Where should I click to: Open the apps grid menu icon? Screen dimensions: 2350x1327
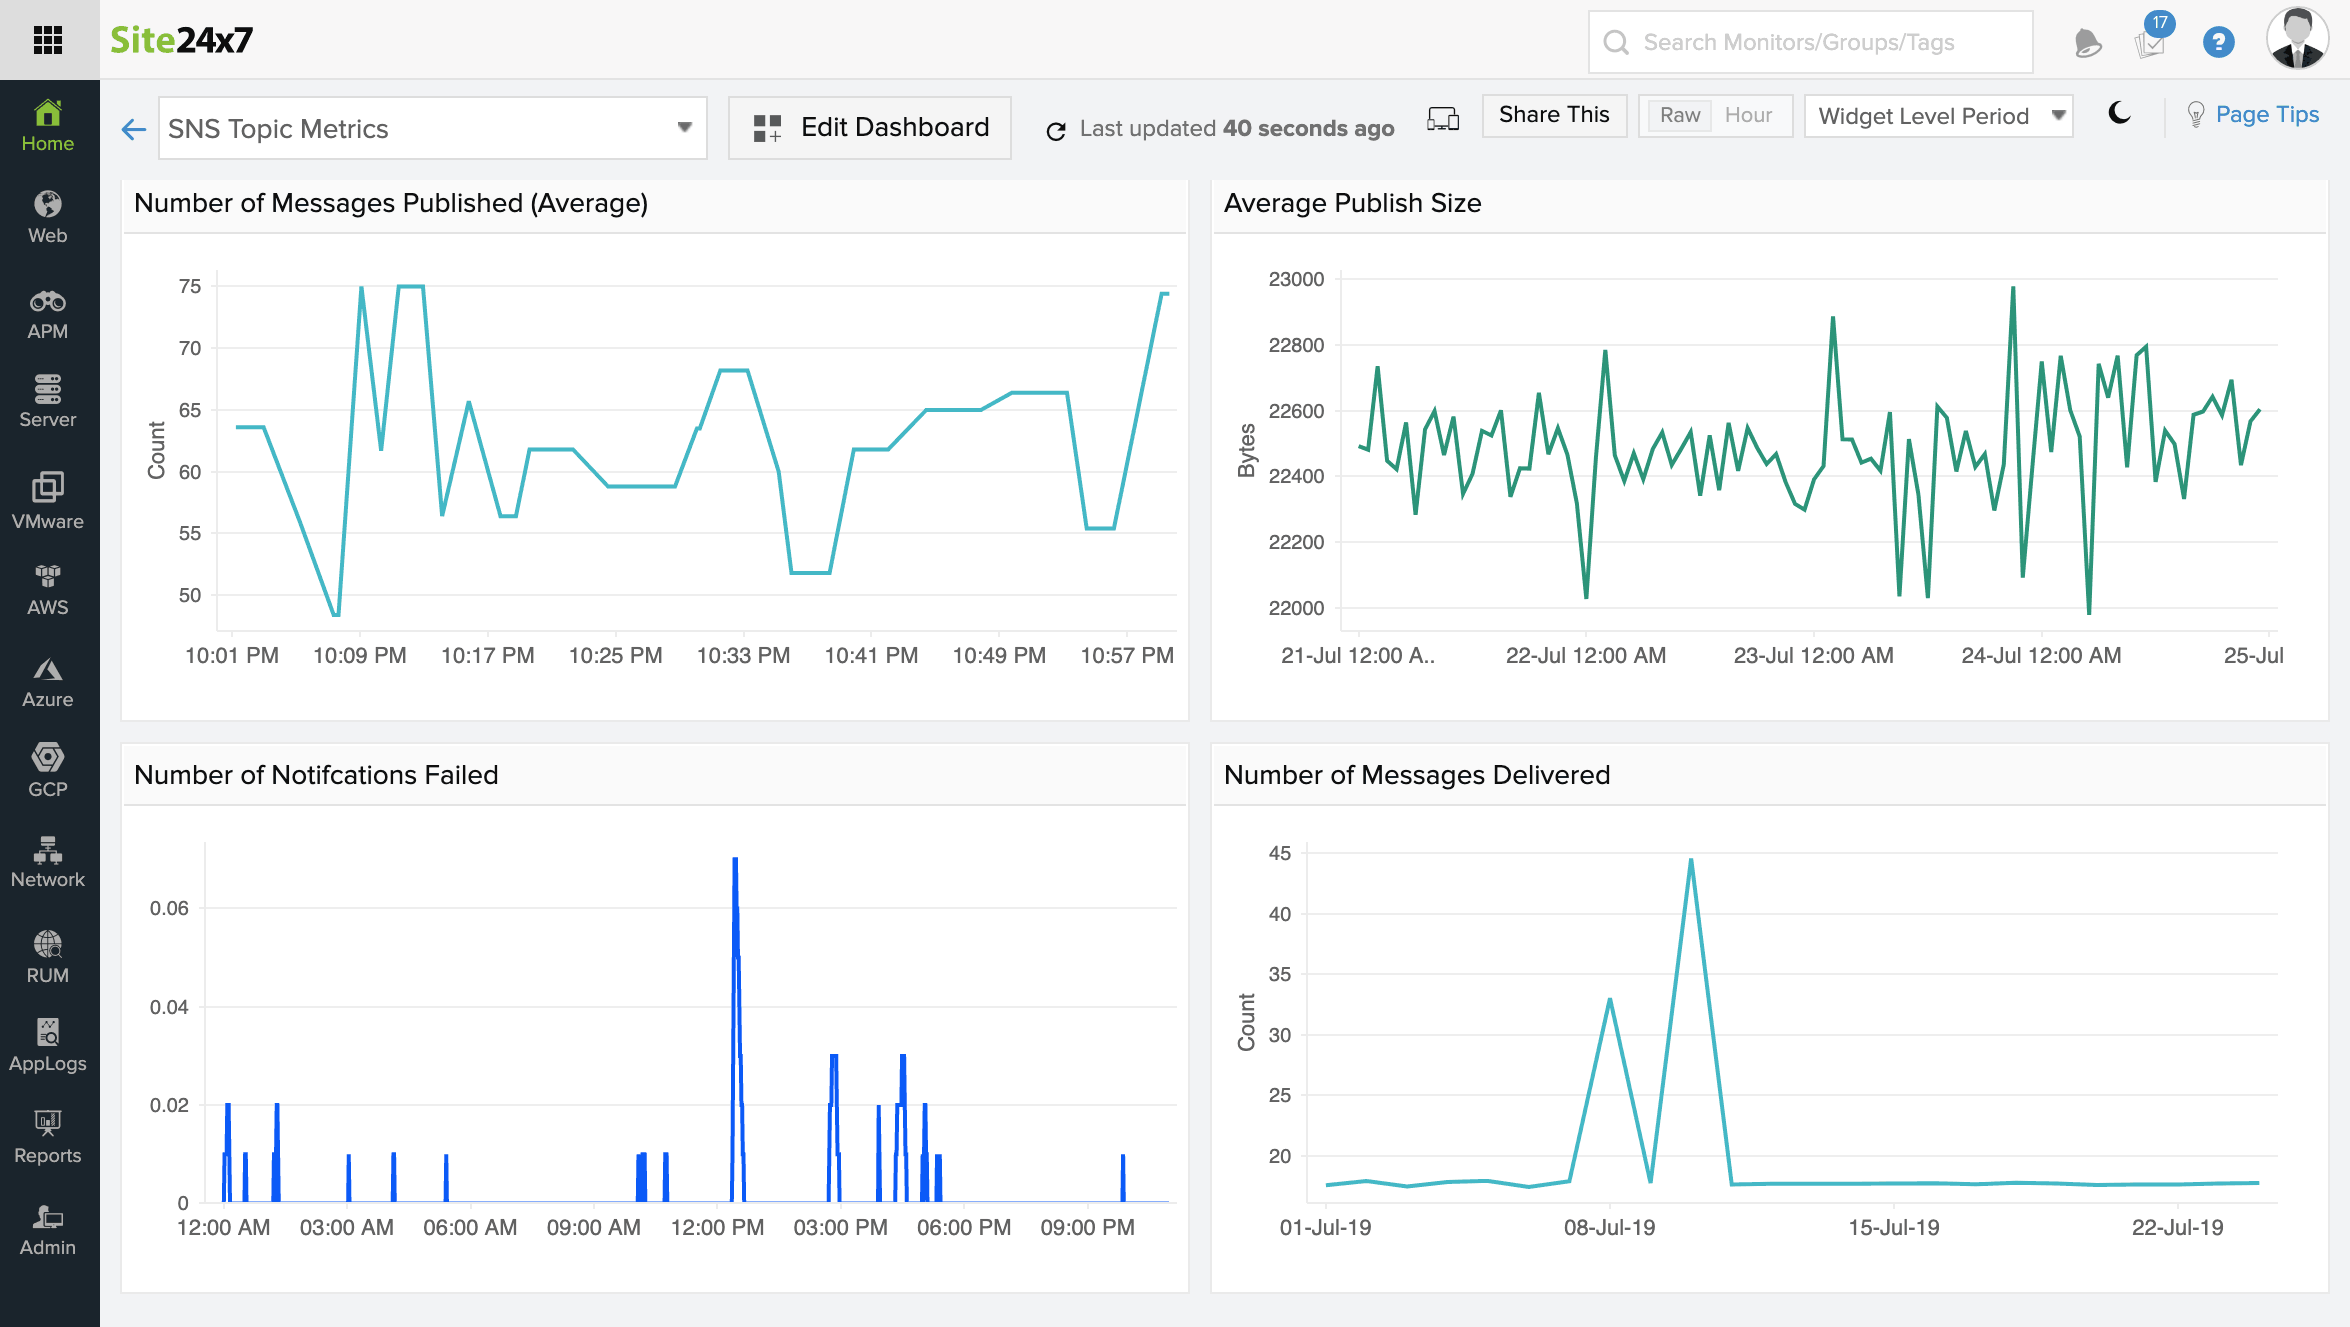(48, 40)
